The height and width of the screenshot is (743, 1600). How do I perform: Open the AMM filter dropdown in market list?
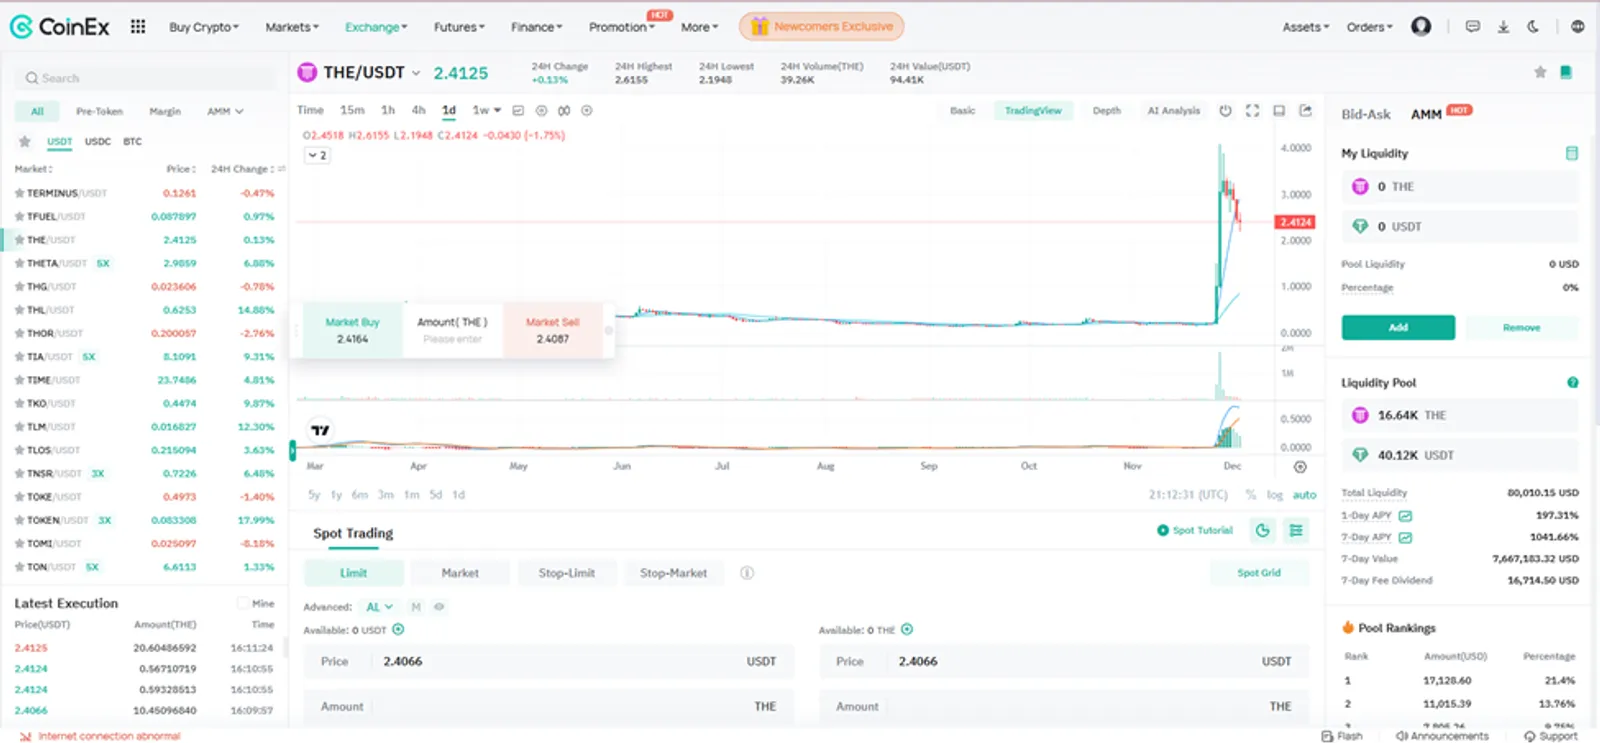pos(225,112)
